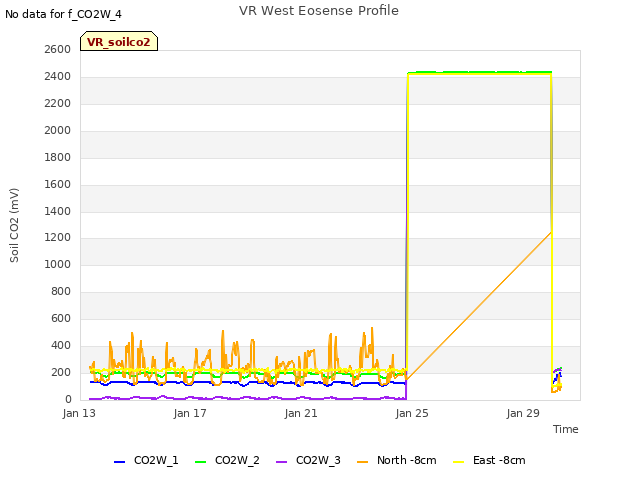
Task: Click the purple CO2W_3 legend color marker
Action: (281, 462)
